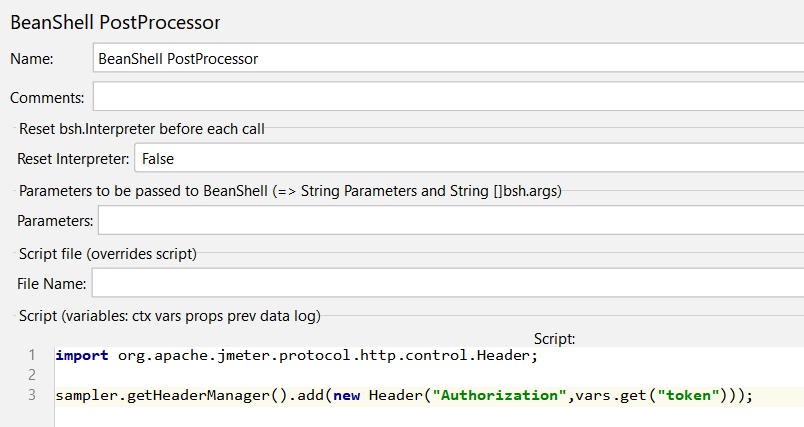
Task: Click line number 3 in script gutter
Action: coord(32,396)
